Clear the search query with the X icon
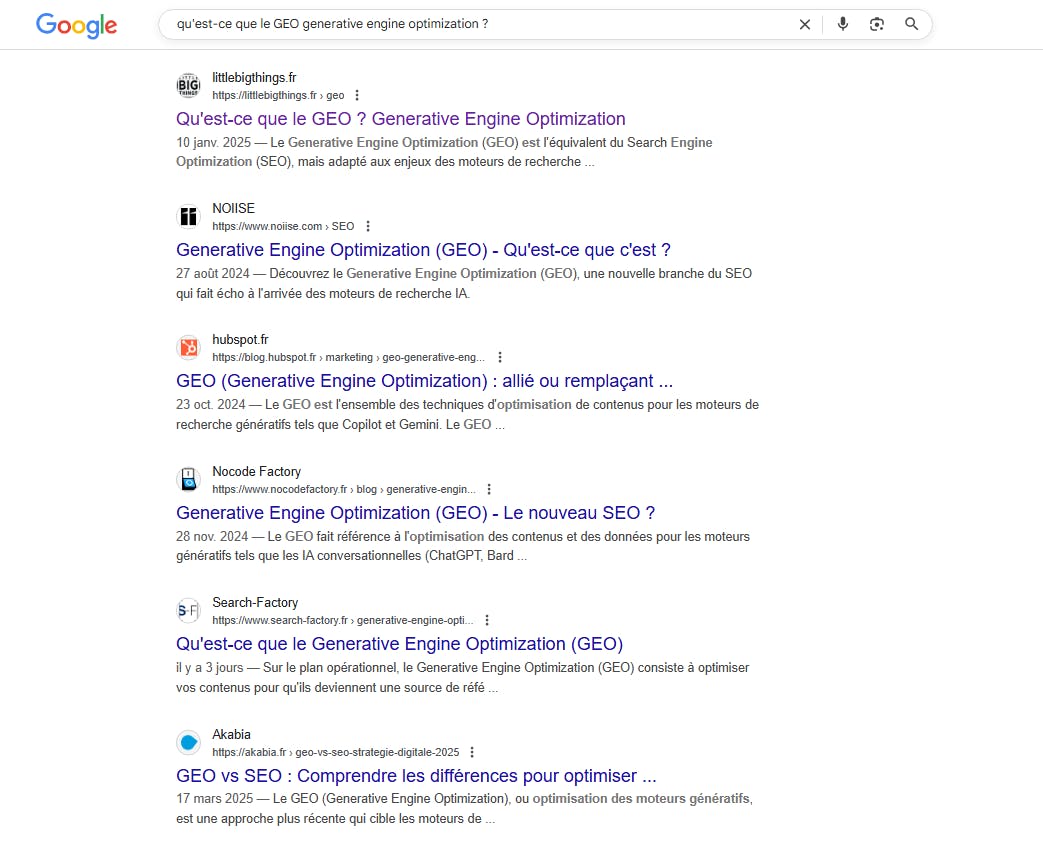Image resolution: width=1043 pixels, height=858 pixels. (x=805, y=25)
